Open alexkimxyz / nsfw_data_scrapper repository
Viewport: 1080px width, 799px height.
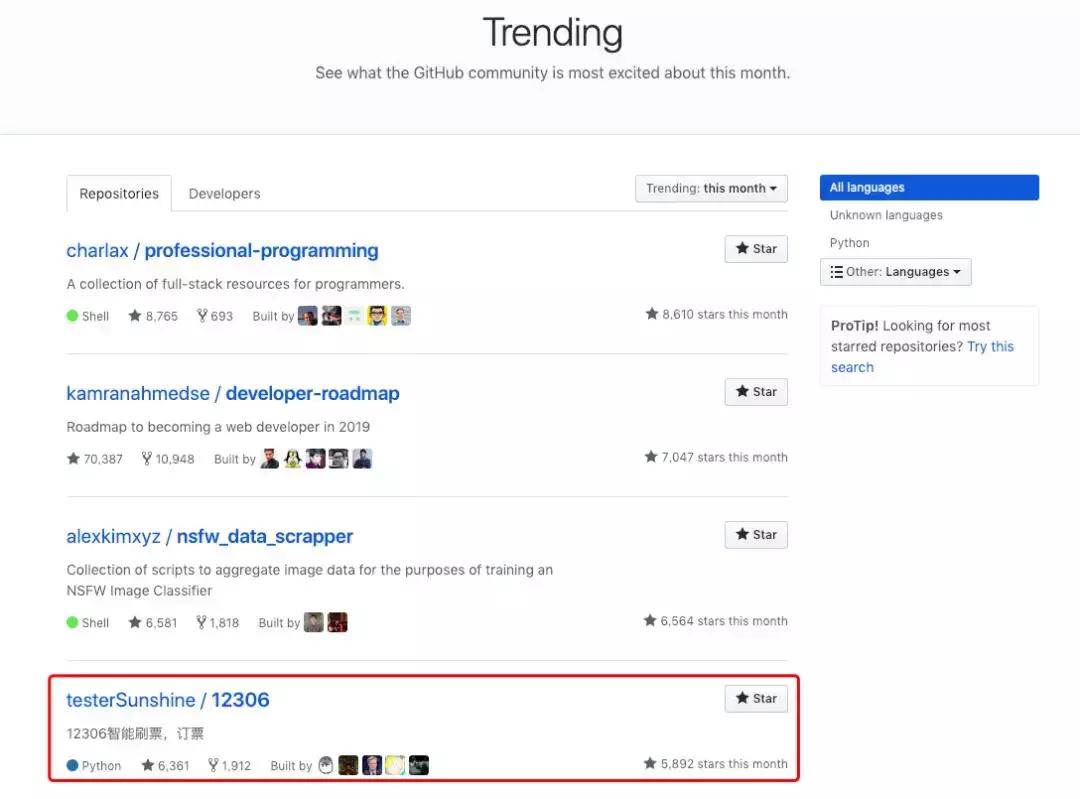(209, 537)
